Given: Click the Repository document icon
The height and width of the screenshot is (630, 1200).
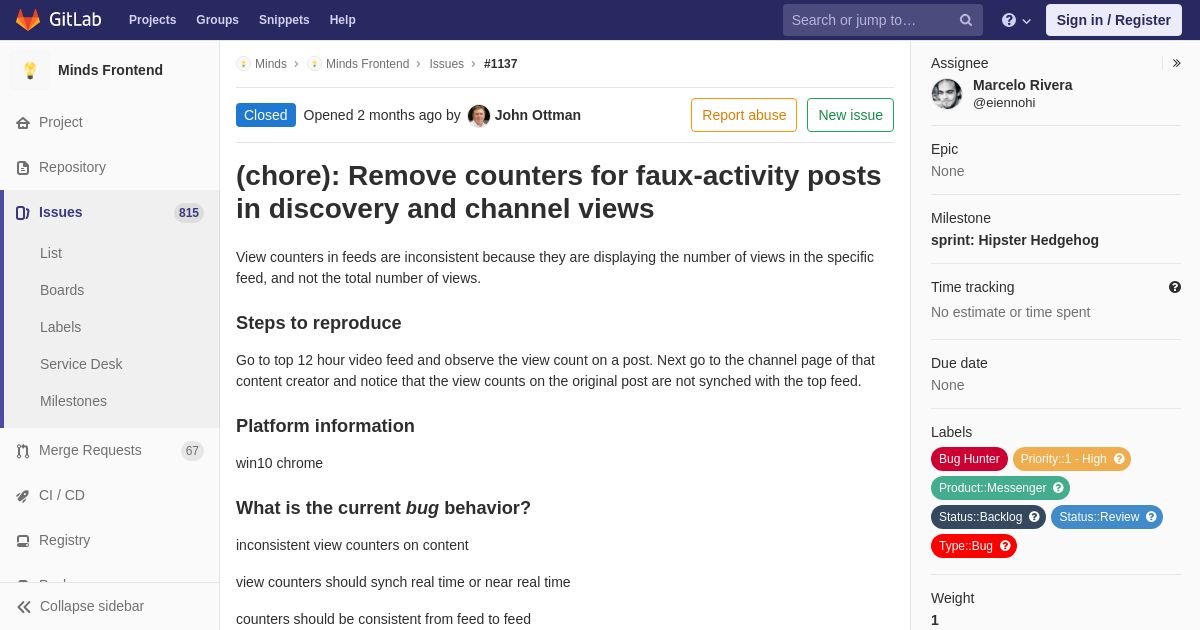Looking at the screenshot, I should 23,168.
